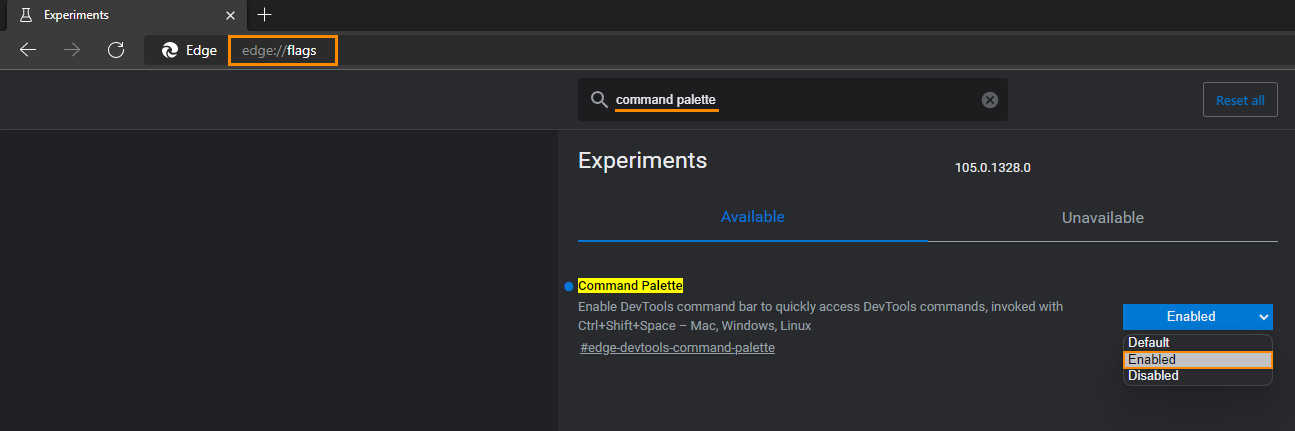The width and height of the screenshot is (1295, 431).
Task: Click the browser Back arrow
Action: click(28, 50)
